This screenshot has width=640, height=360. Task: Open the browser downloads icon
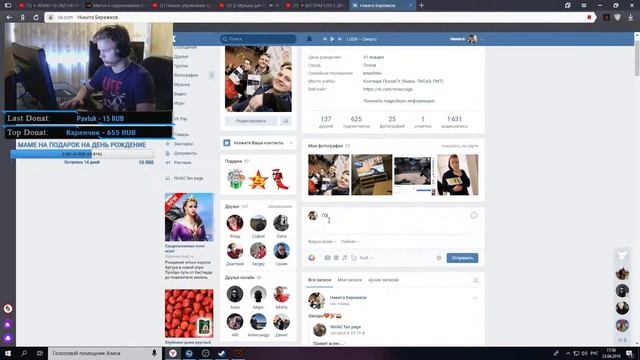630,17
